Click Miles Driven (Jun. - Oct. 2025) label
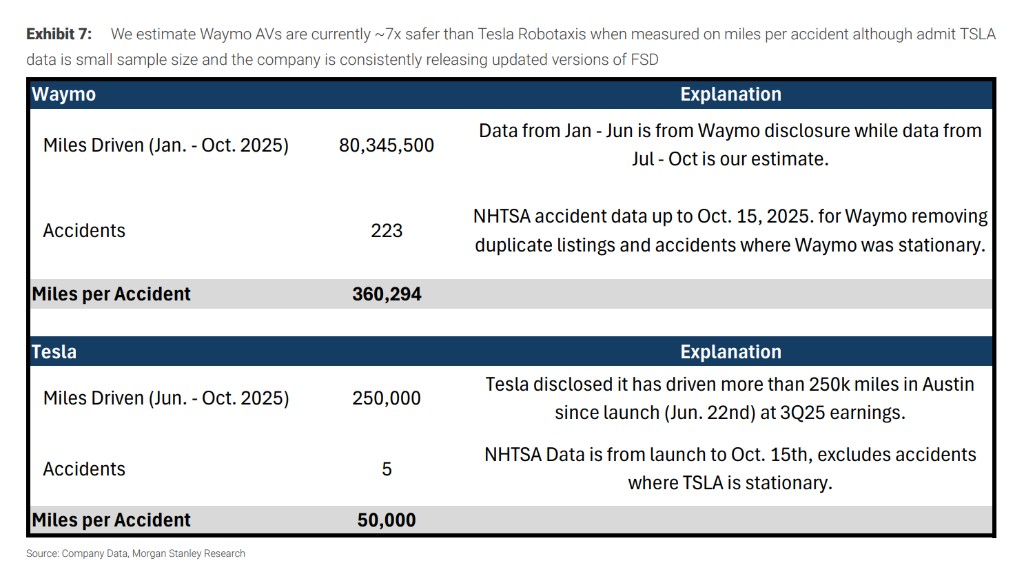The height and width of the screenshot is (570, 1024). pyautogui.click(x=166, y=398)
